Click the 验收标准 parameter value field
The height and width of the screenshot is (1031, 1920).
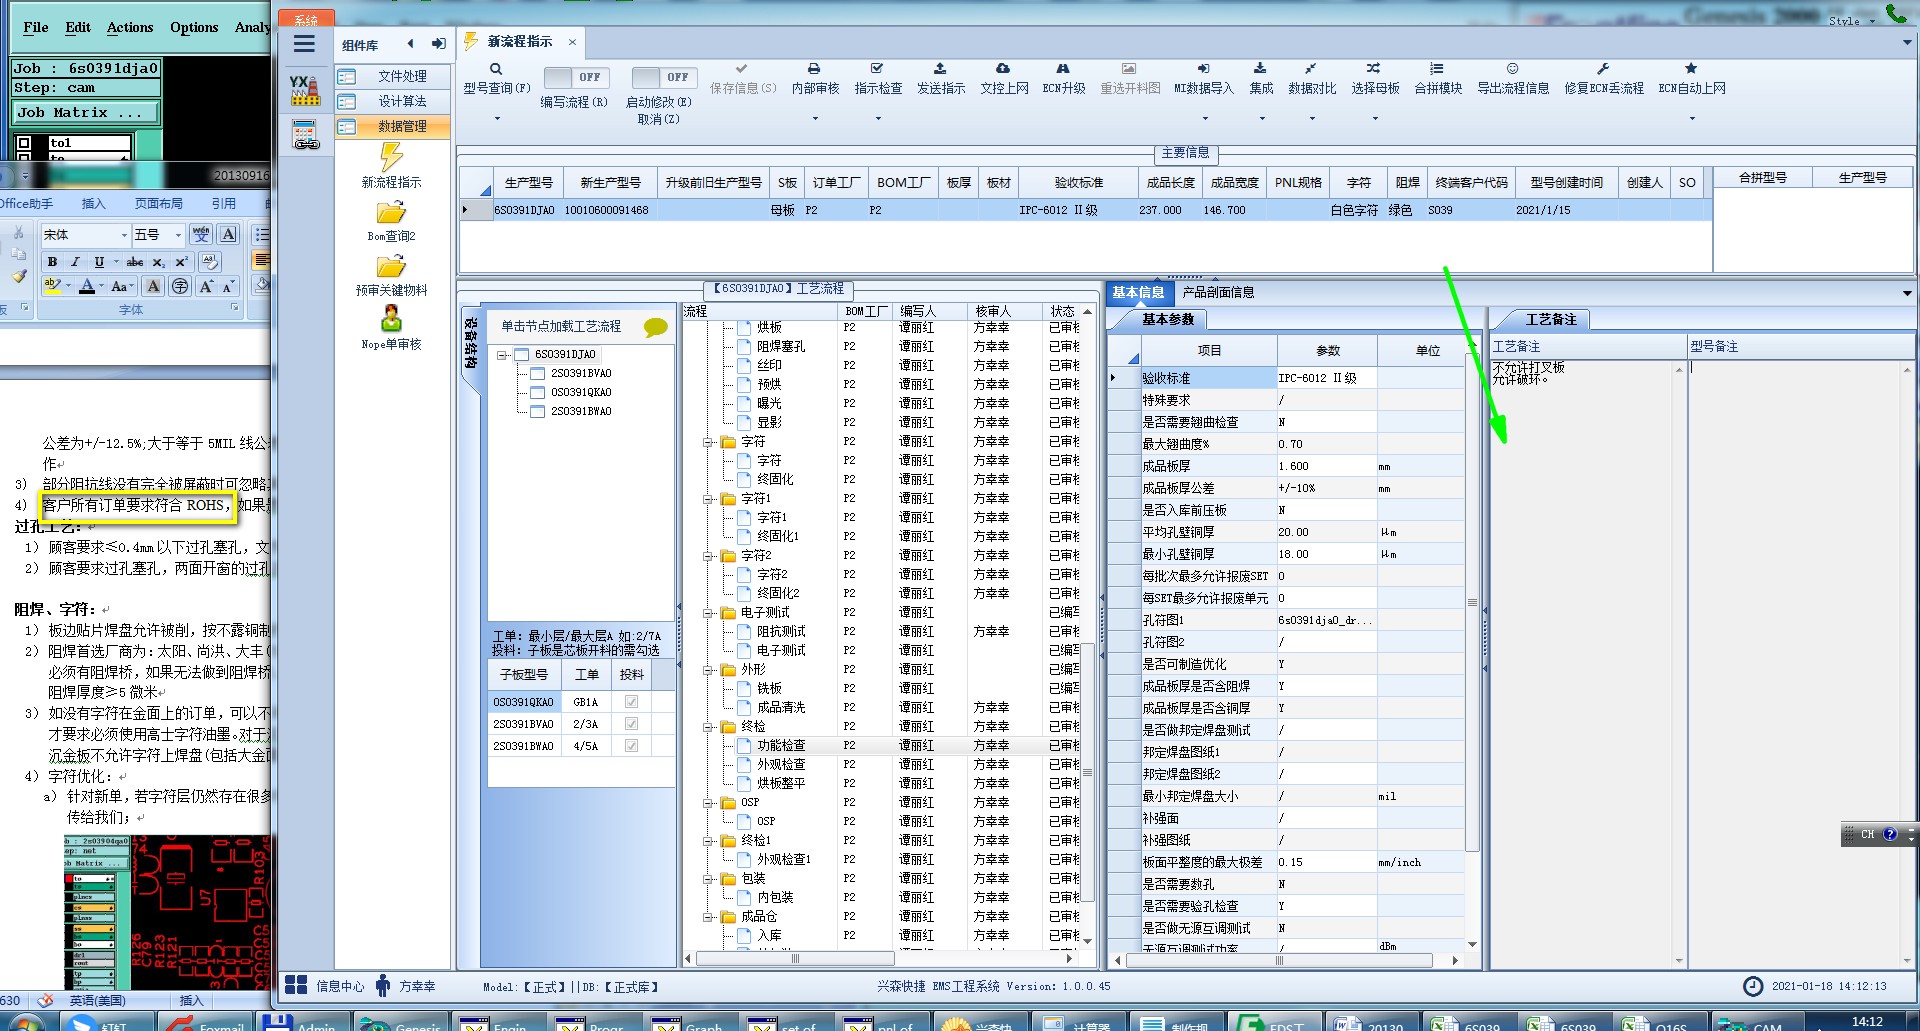point(1326,378)
